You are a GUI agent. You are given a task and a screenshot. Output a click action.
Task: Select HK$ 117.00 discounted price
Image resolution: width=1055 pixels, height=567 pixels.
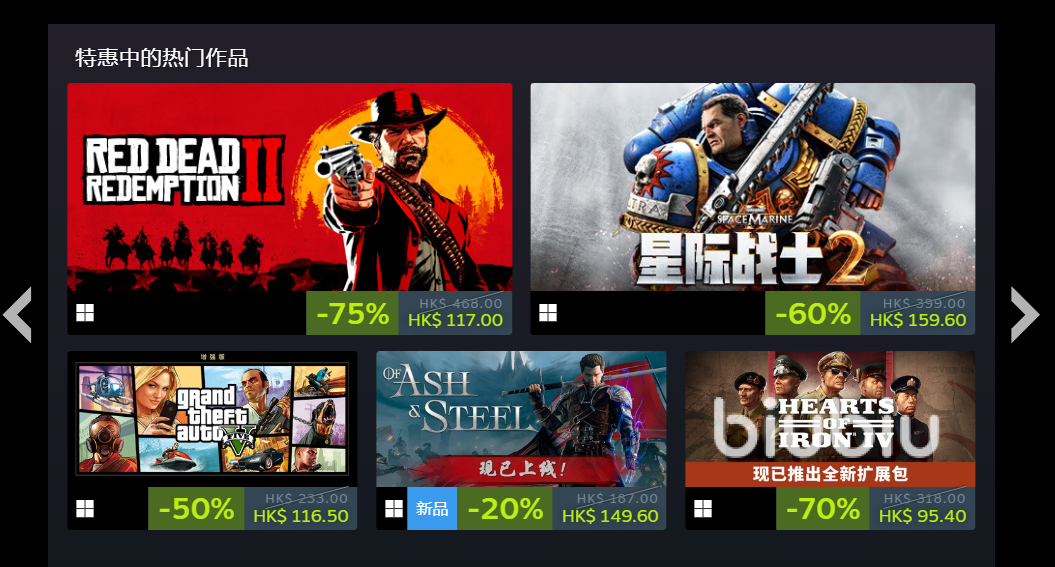pos(456,321)
